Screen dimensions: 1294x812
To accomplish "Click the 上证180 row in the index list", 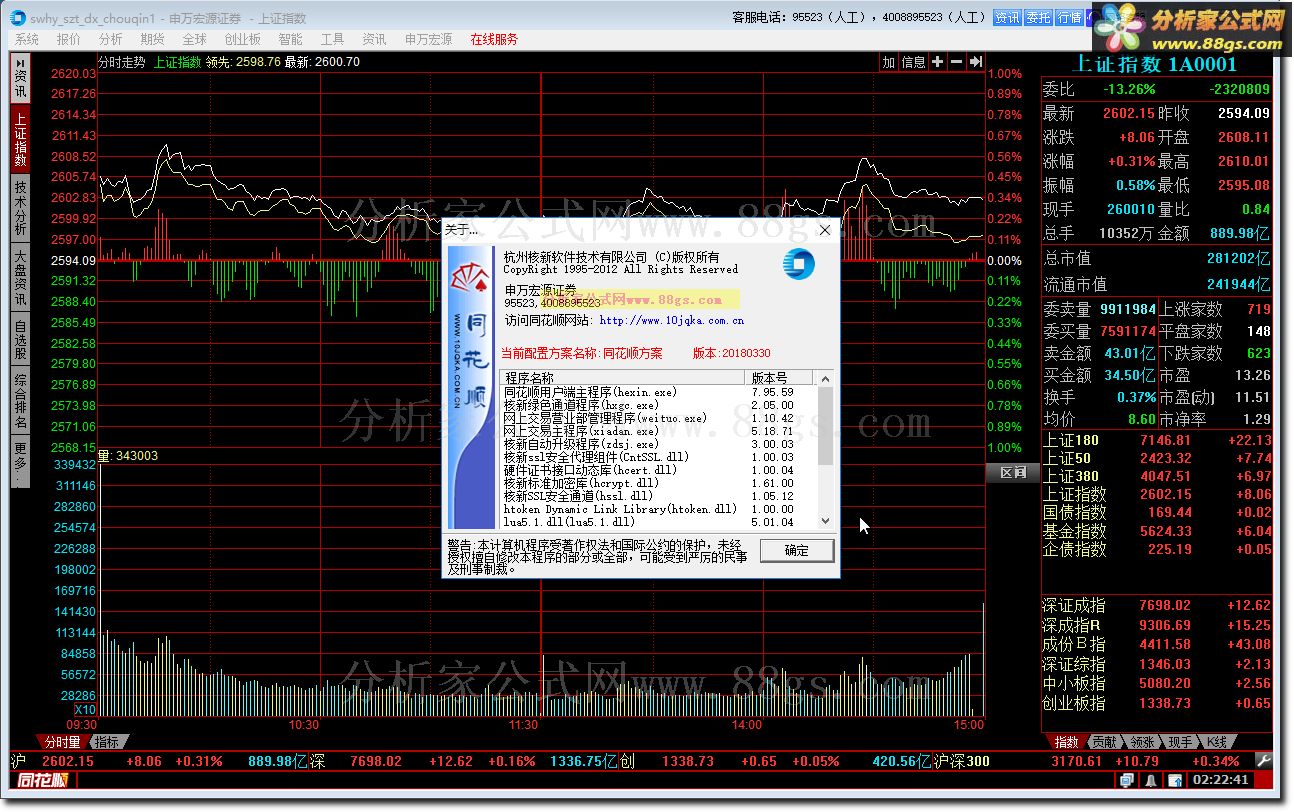I will tap(1157, 440).
